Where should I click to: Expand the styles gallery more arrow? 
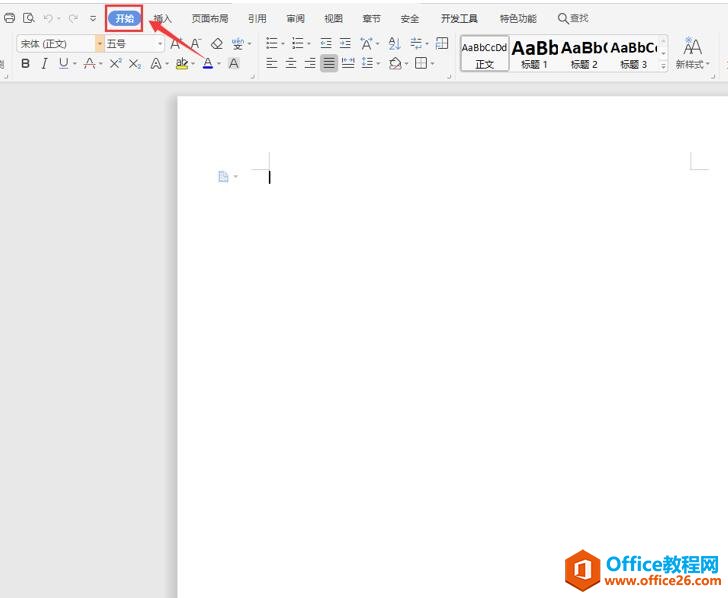click(x=663, y=66)
